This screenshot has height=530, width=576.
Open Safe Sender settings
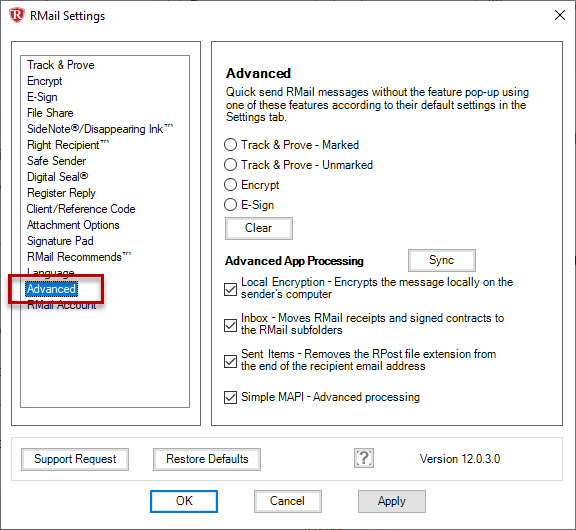click(x=56, y=161)
